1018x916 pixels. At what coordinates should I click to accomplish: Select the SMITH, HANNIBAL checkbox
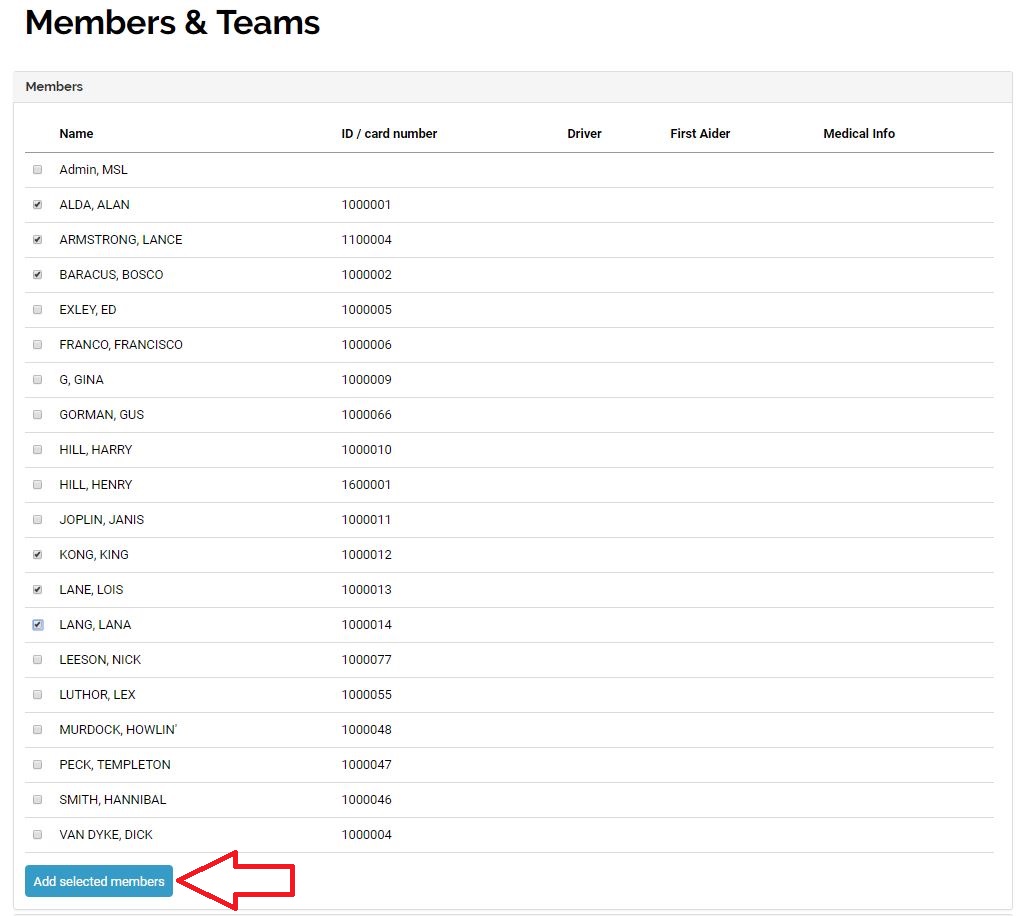point(38,800)
